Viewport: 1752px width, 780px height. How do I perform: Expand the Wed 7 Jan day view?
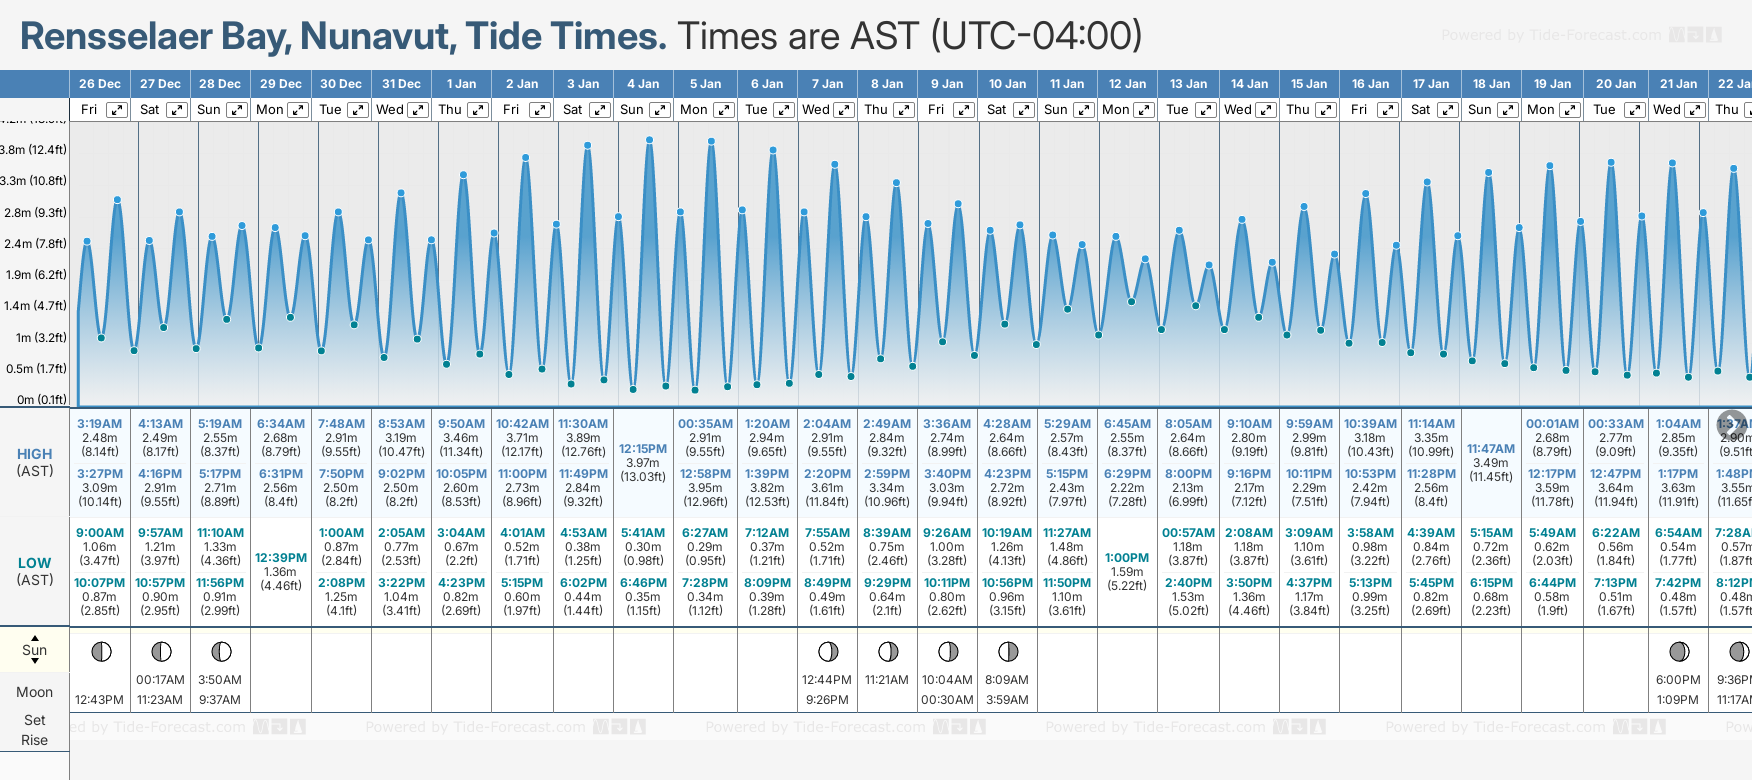click(844, 110)
